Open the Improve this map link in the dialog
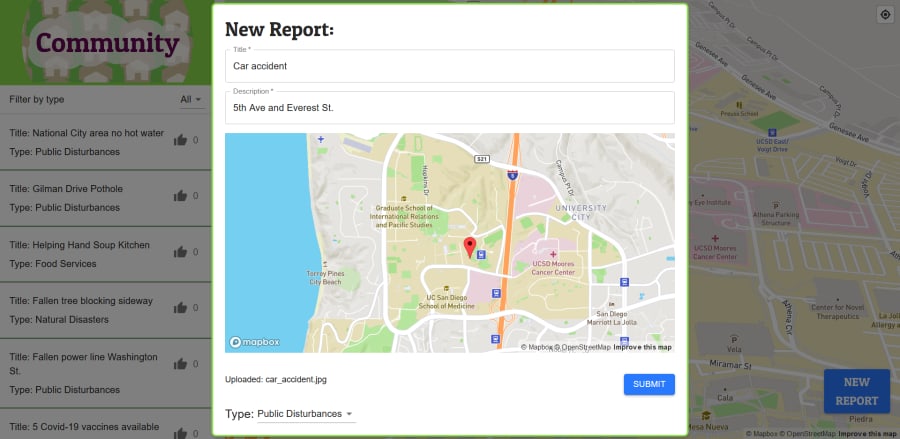Viewport: 900px width, 439px height. point(642,347)
